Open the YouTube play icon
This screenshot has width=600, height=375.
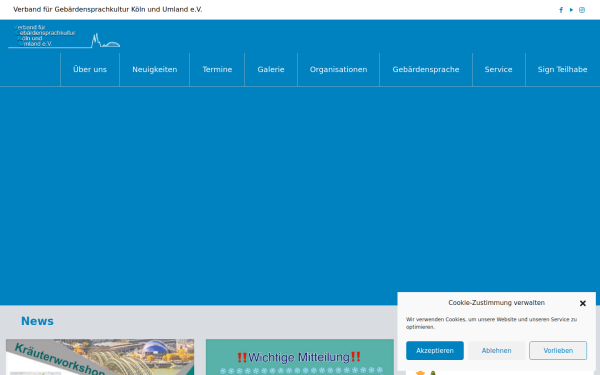(571, 10)
